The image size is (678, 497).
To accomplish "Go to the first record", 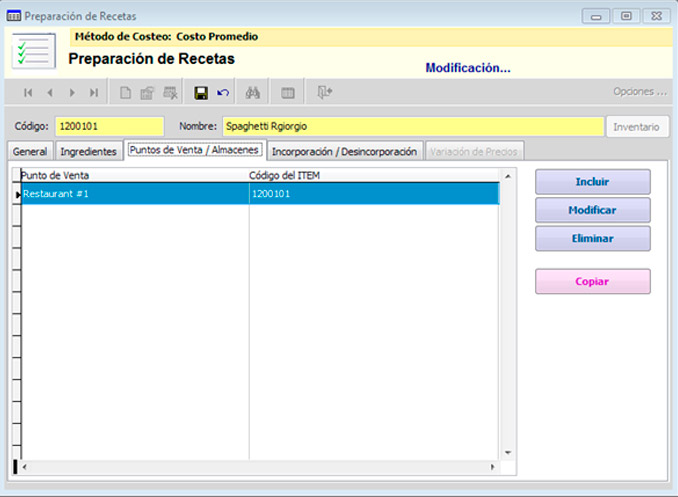I will click(x=27, y=93).
